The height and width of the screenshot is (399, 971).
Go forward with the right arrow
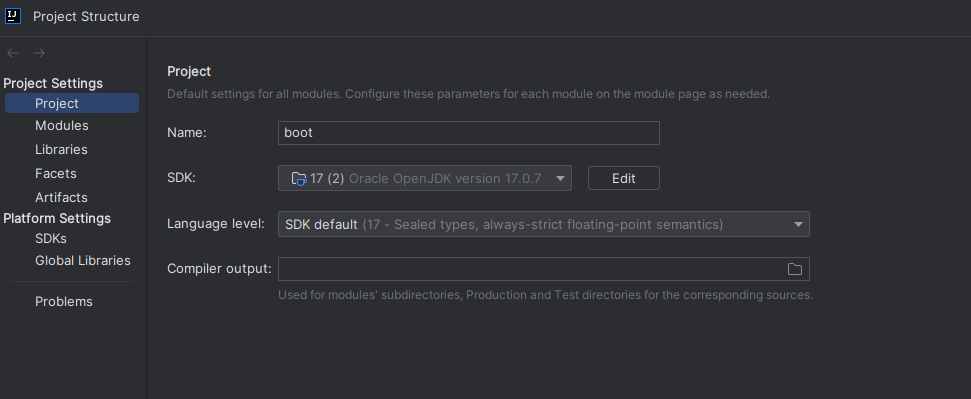pyautogui.click(x=39, y=53)
